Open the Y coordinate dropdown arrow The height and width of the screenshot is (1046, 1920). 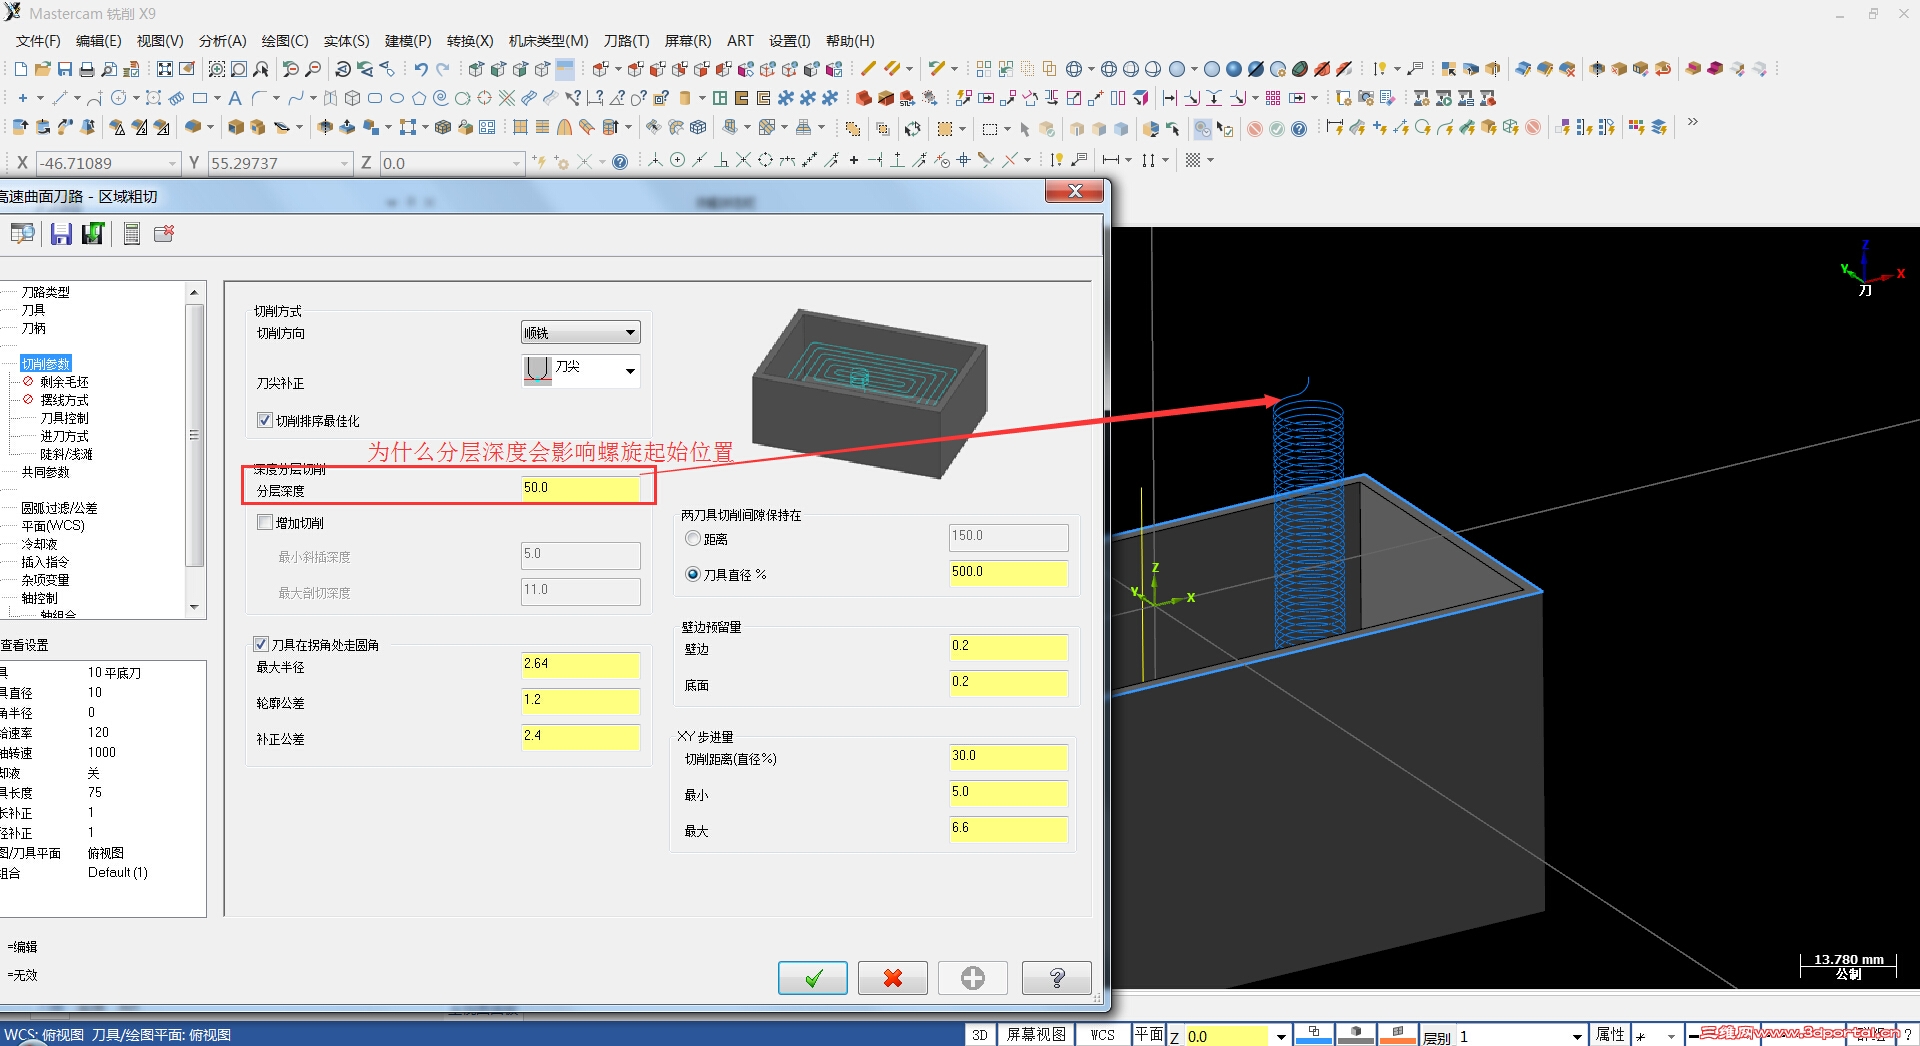pos(345,163)
